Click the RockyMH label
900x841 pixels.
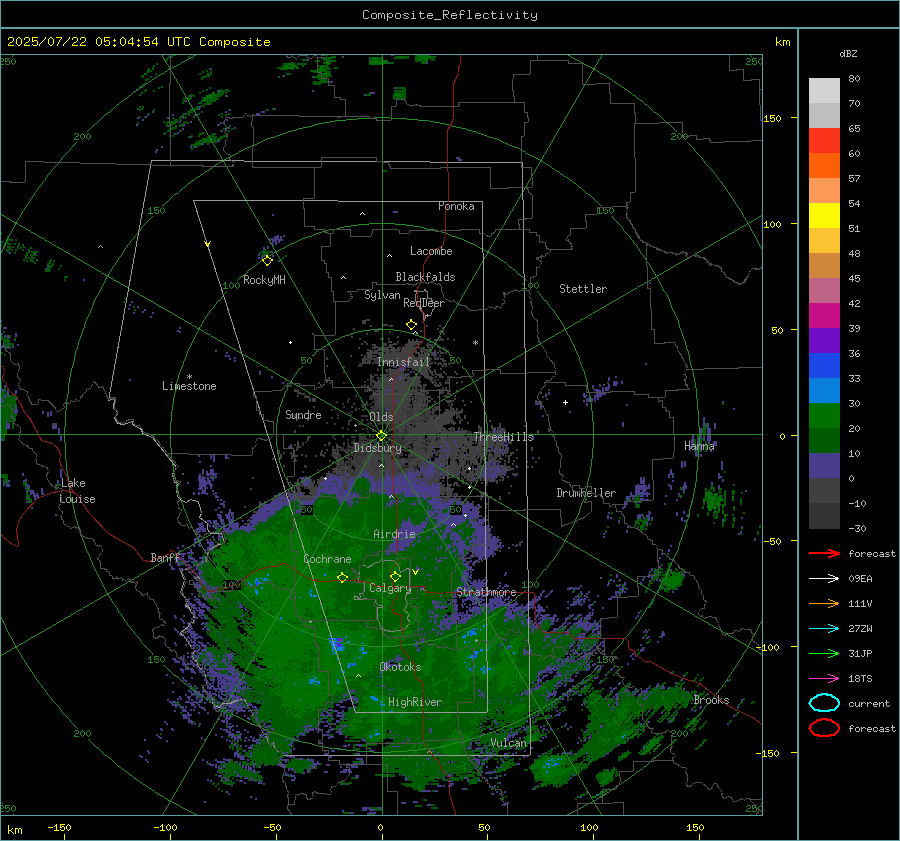(x=264, y=280)
